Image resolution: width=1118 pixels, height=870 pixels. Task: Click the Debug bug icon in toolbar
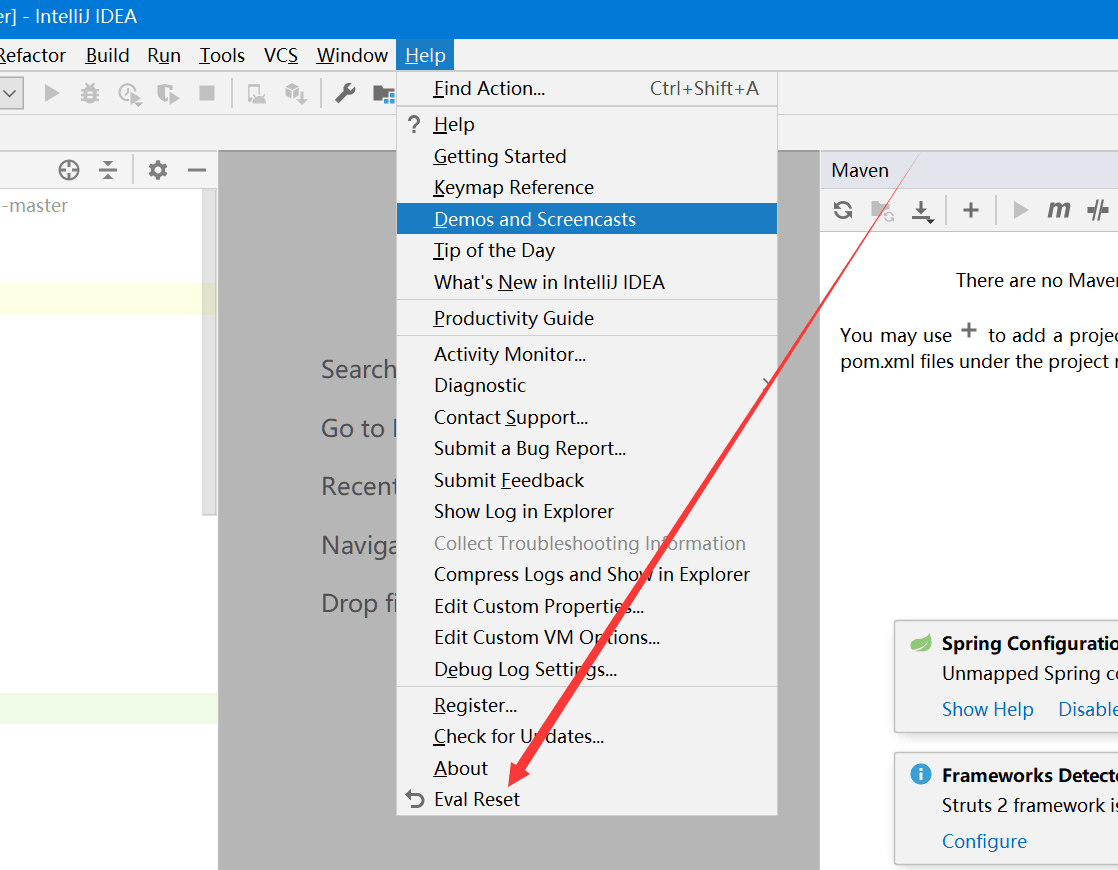click(x=90, y=93)
